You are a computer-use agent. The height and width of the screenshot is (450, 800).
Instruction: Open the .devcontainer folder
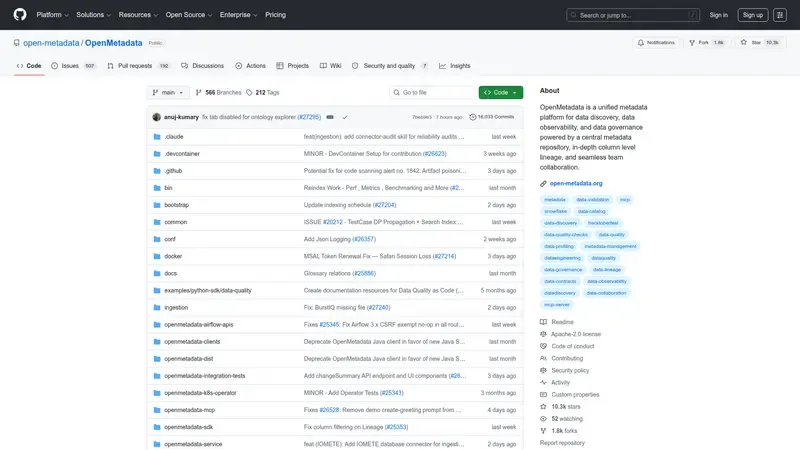182,154
